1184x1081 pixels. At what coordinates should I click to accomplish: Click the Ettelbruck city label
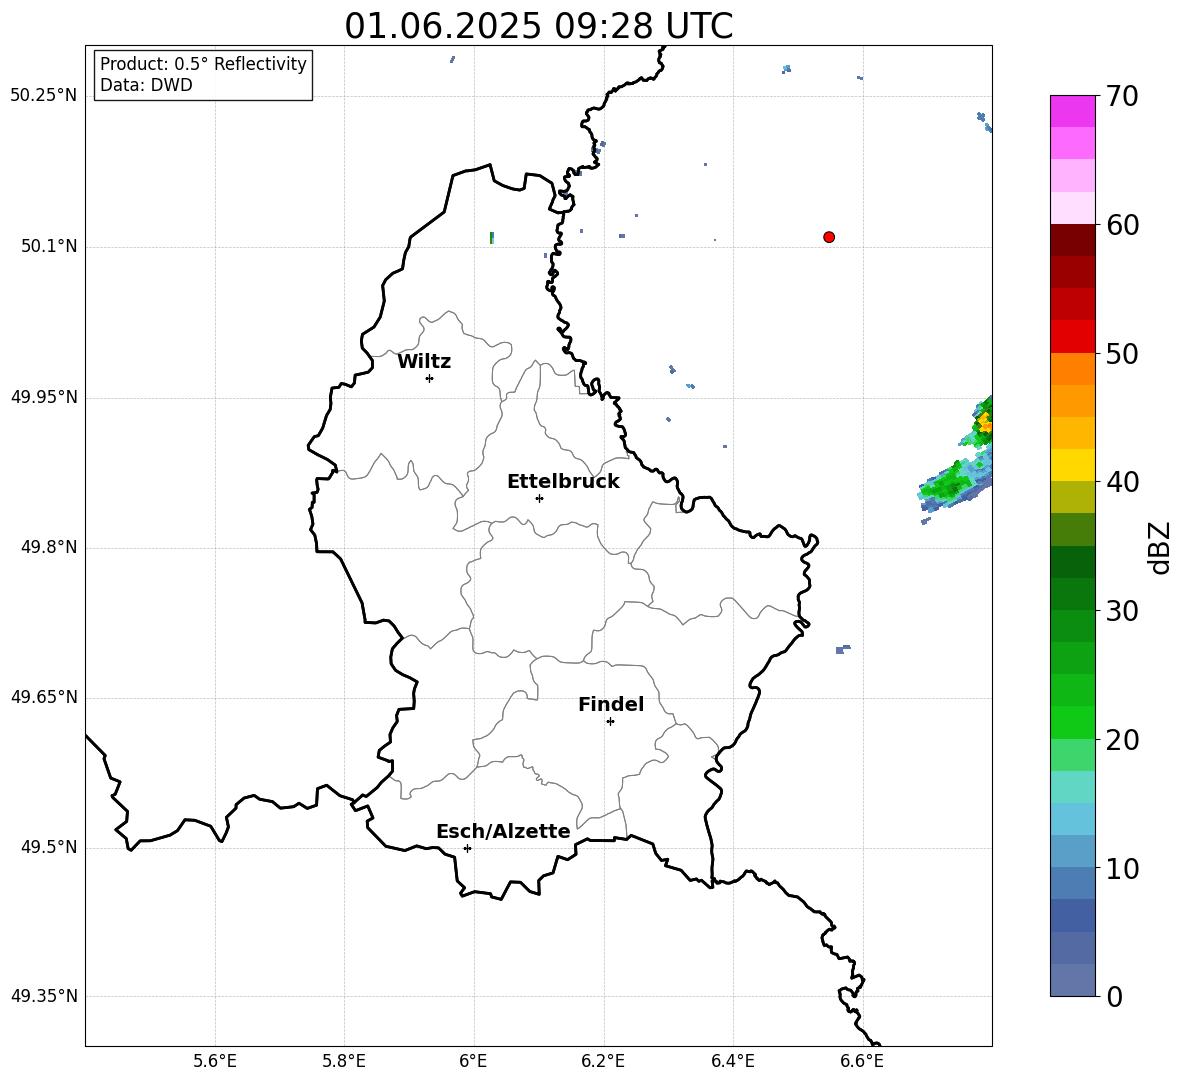coord(563,482)
